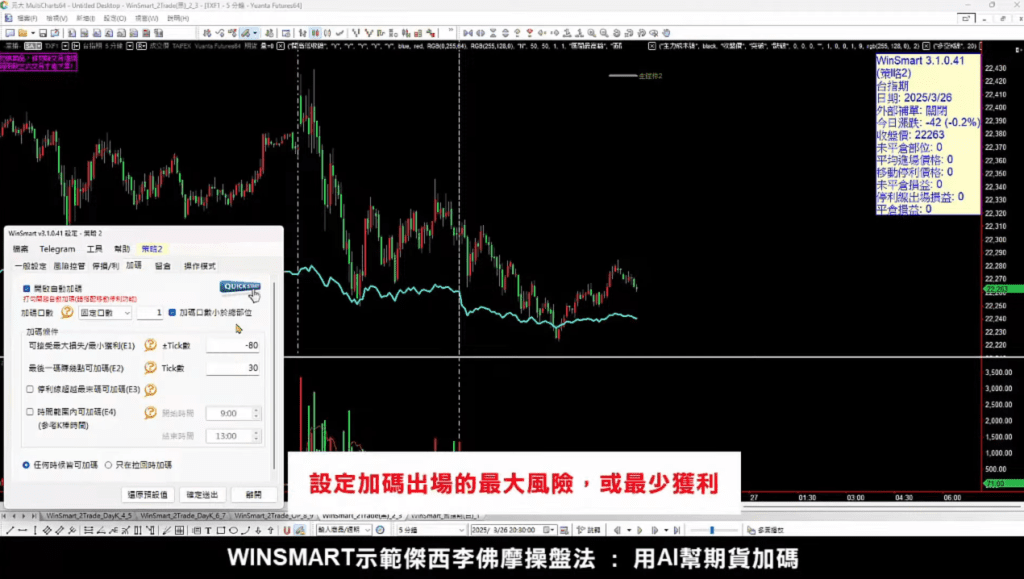
Task: Select the 只在拉回時加碼 radio button
Action: coord(107,464)
